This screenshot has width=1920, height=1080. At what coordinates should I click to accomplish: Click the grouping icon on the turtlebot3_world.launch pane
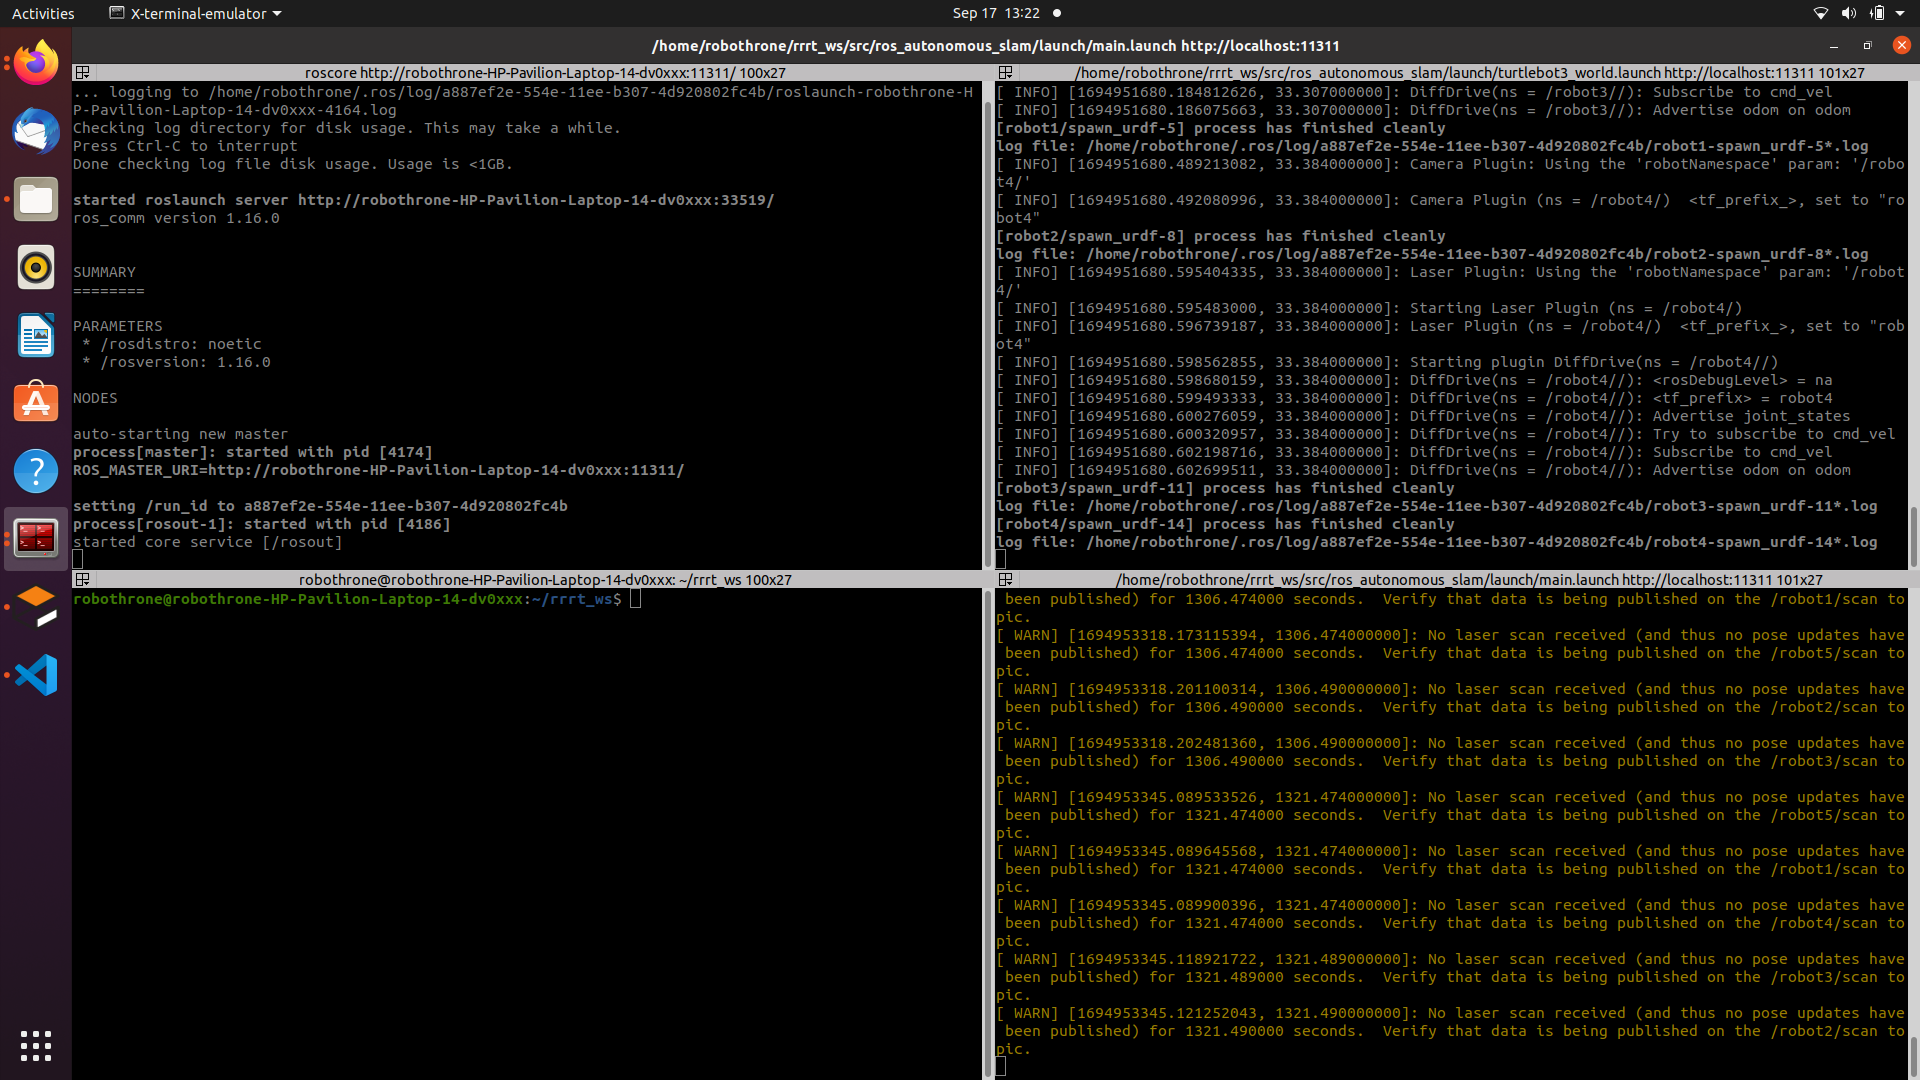pos(1005,72)
